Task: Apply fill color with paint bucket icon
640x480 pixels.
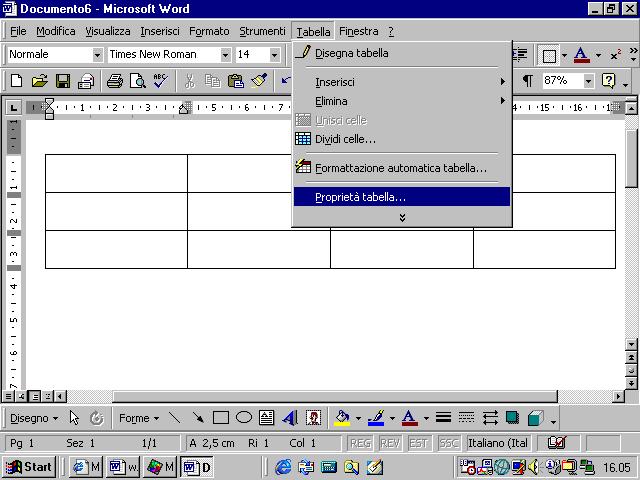Action: tap(342, 418)
